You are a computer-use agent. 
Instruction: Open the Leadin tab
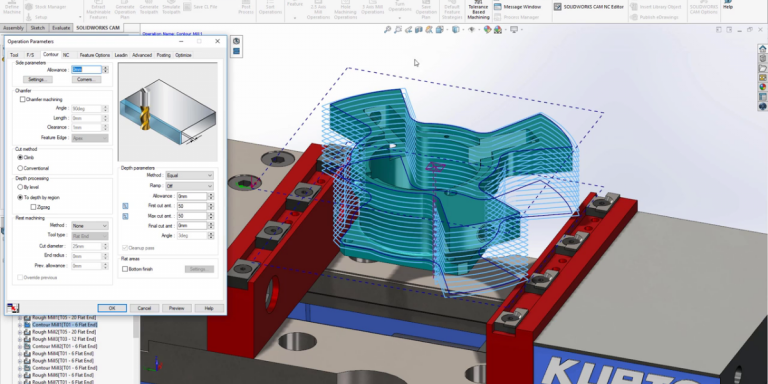click(121, 55)
